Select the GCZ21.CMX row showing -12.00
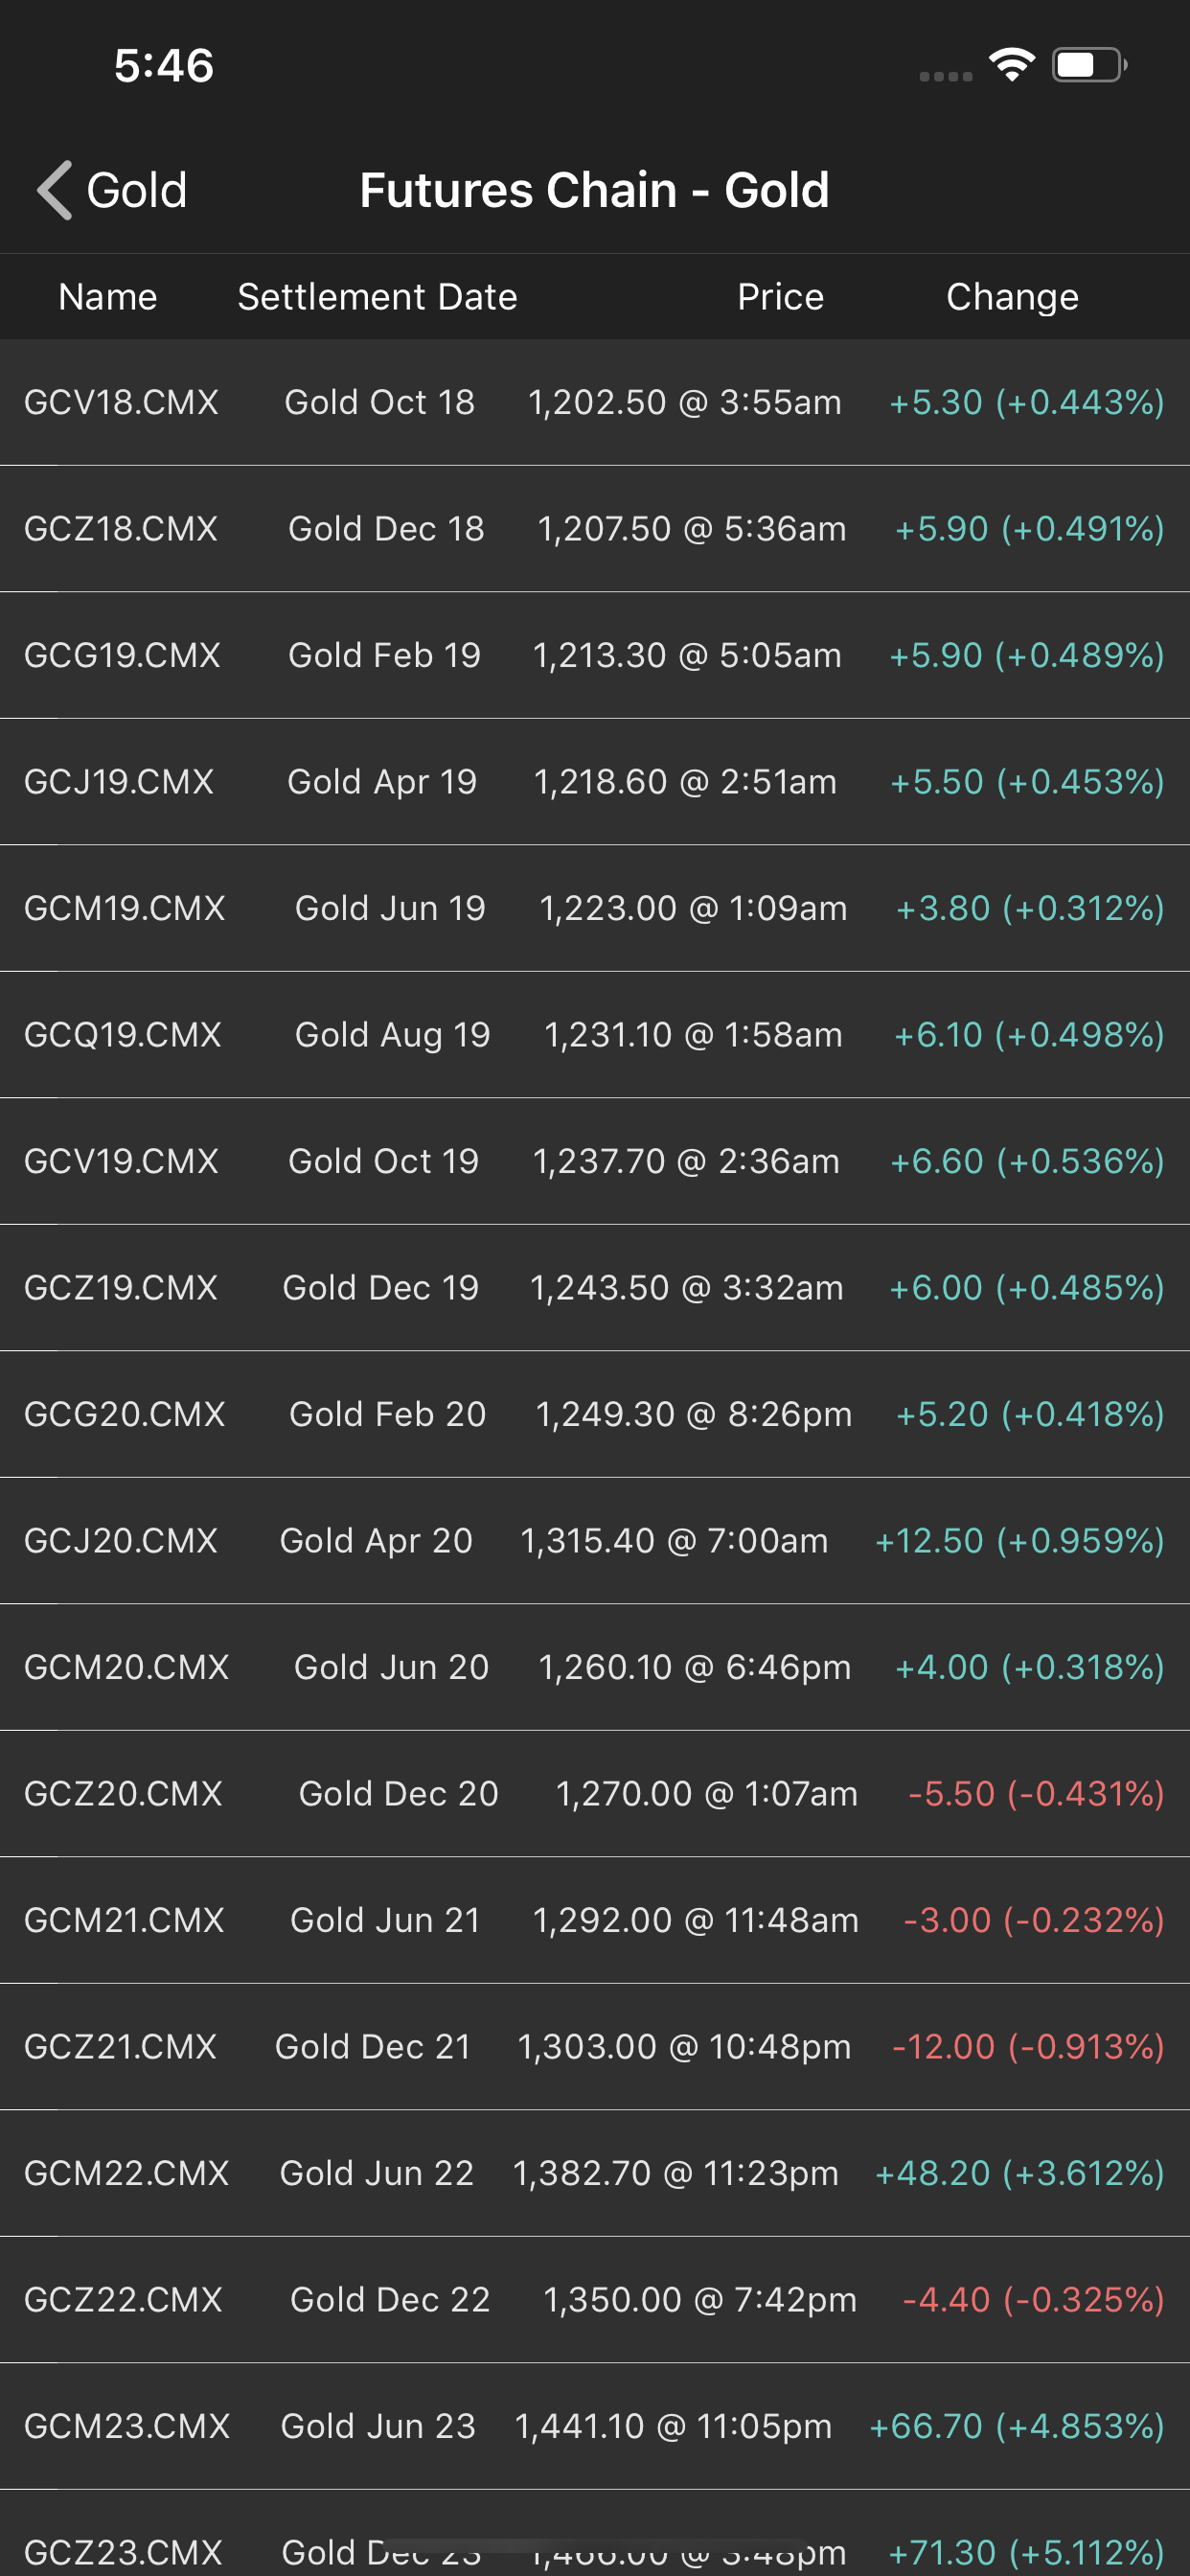Screen dimensions: 1190x2576 point(595,2047)
